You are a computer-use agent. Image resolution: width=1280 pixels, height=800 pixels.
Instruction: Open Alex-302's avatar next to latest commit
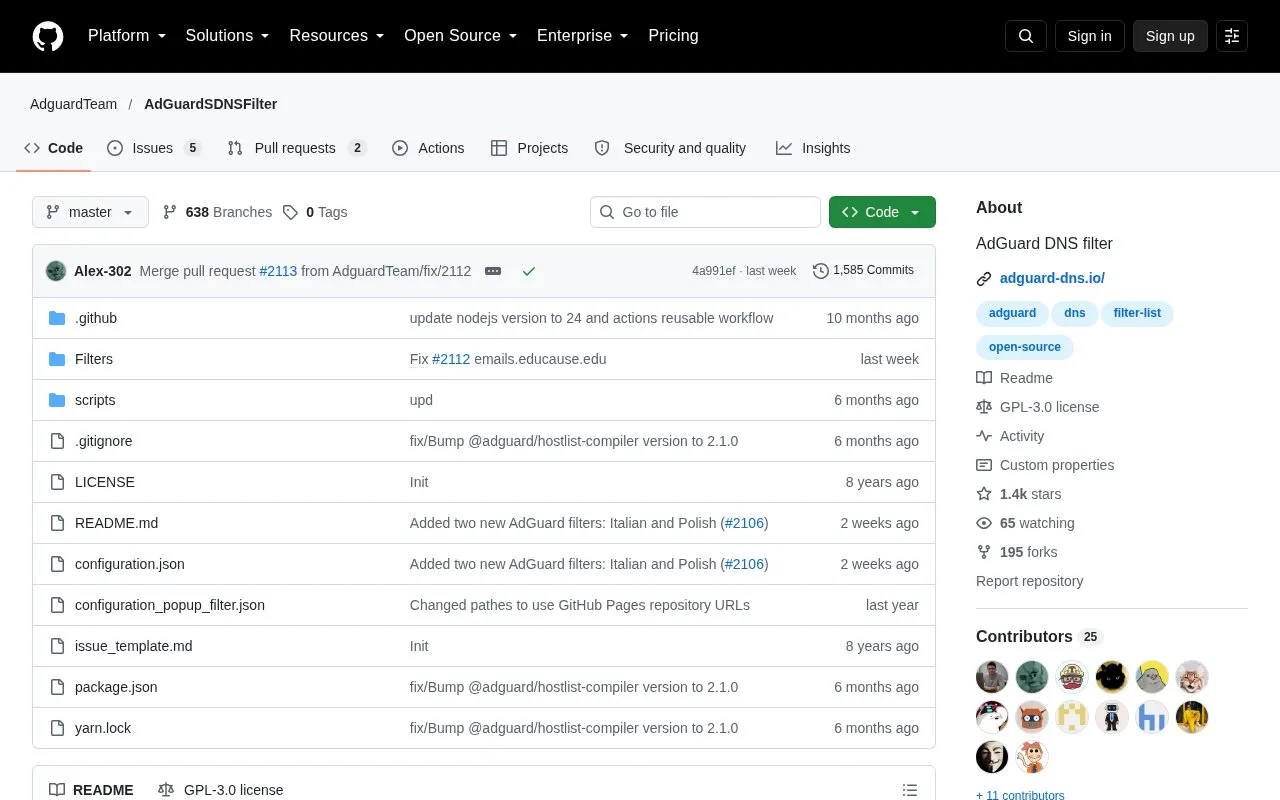[x=56, y=271]
